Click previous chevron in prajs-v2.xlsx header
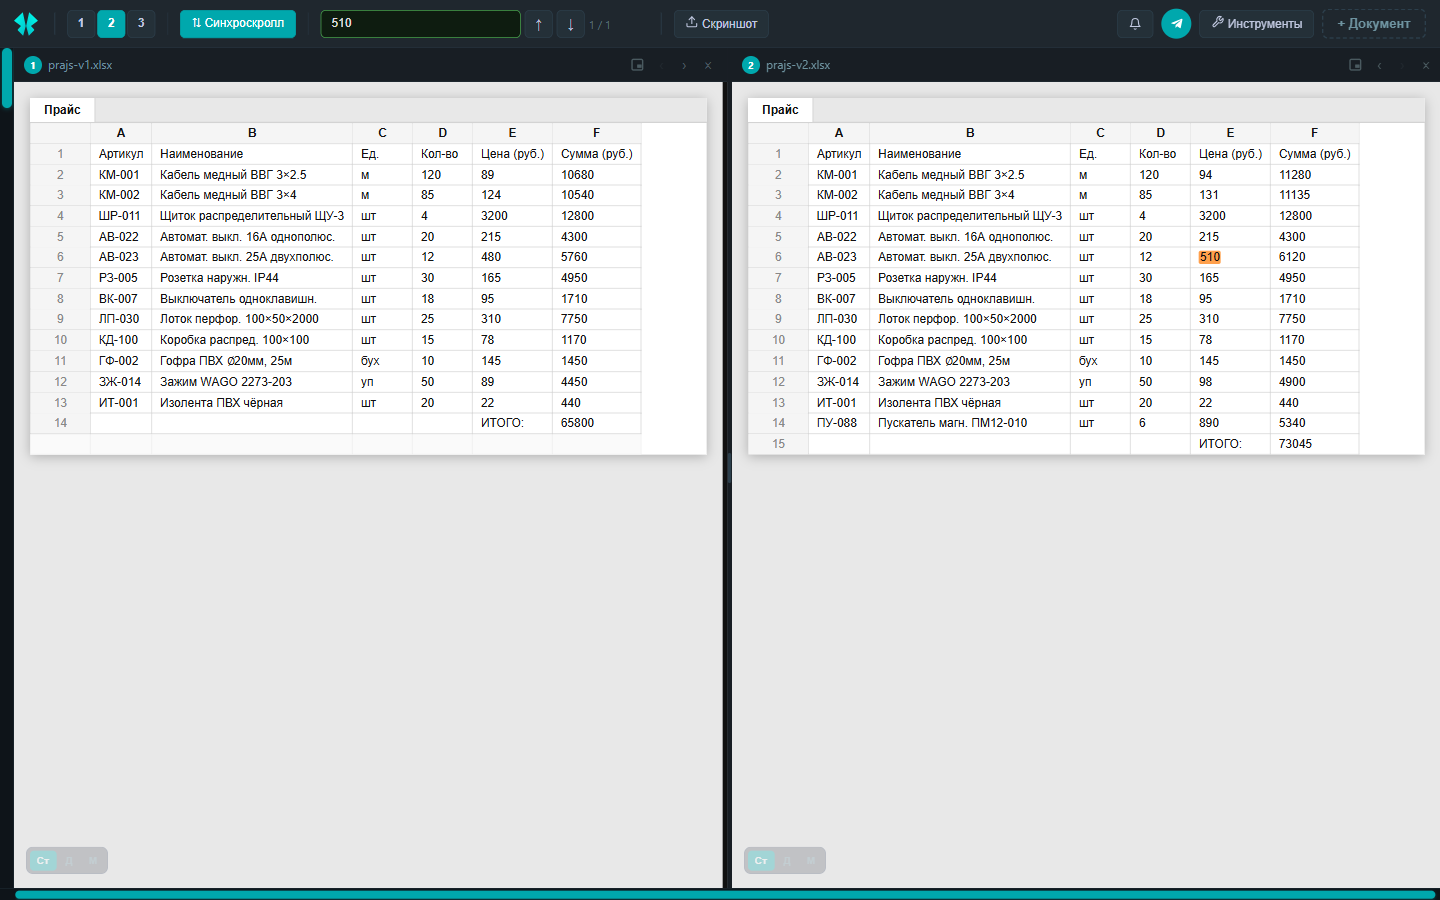Image resolution: width=1440 pixels, height=900 pixels. click(1379, 65)
